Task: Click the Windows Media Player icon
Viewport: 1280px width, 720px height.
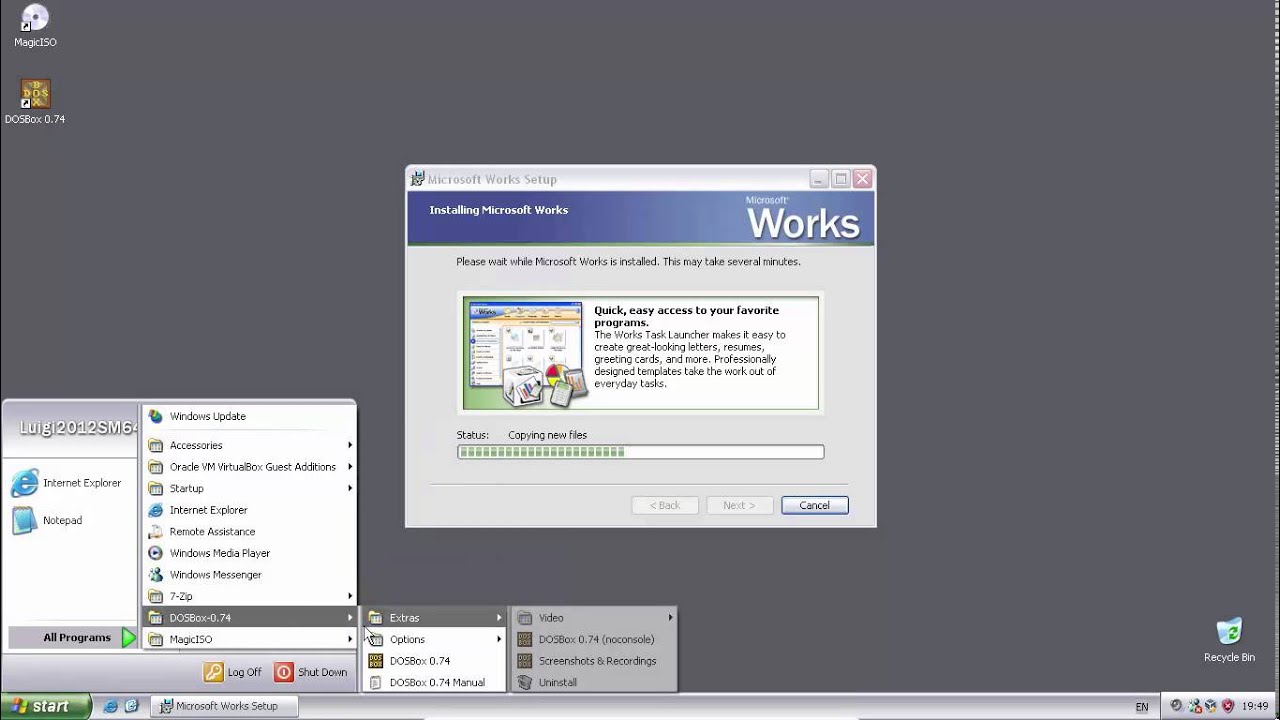Action: tap(156, 553)
